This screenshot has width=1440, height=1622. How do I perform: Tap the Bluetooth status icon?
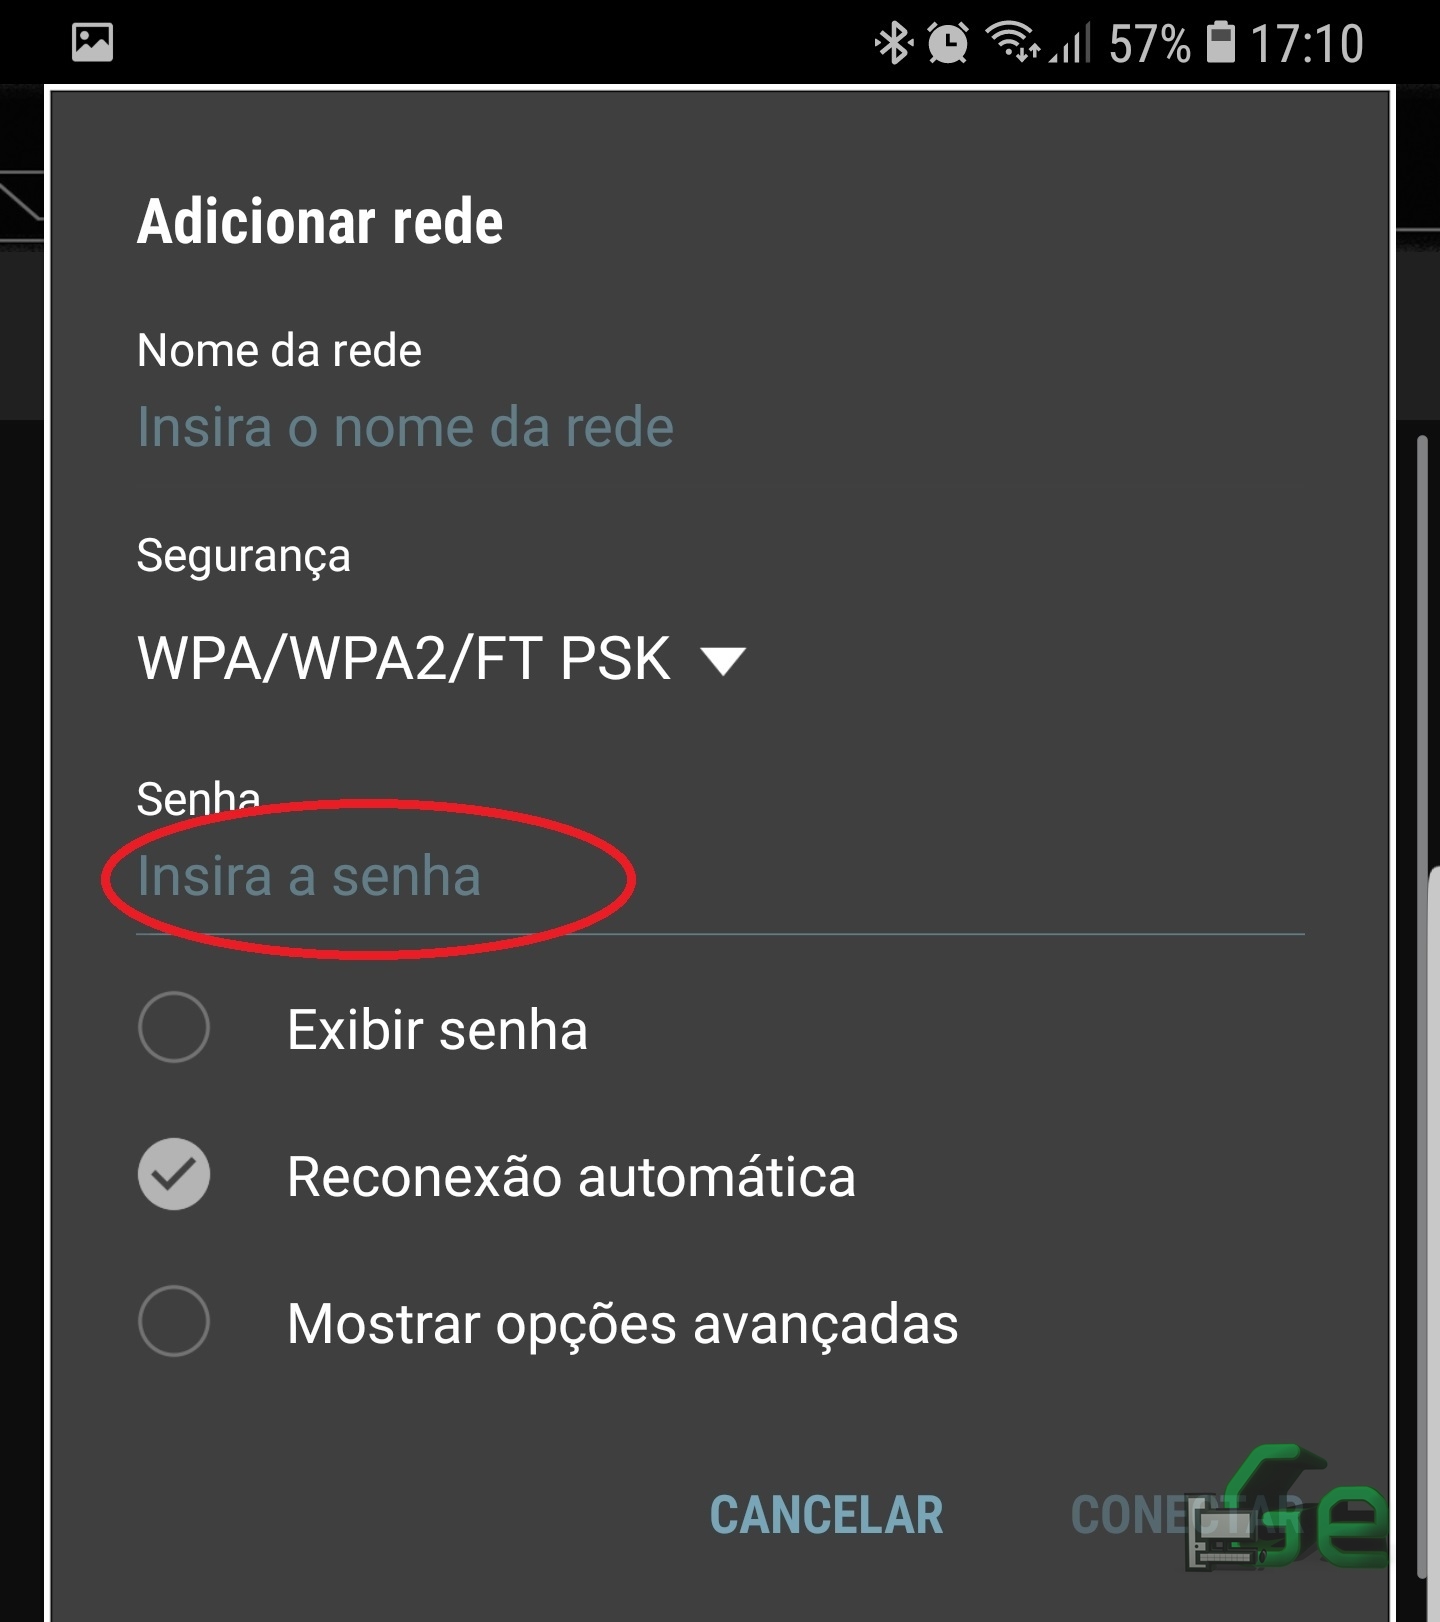pyautogui.click(x=893, y=43)
